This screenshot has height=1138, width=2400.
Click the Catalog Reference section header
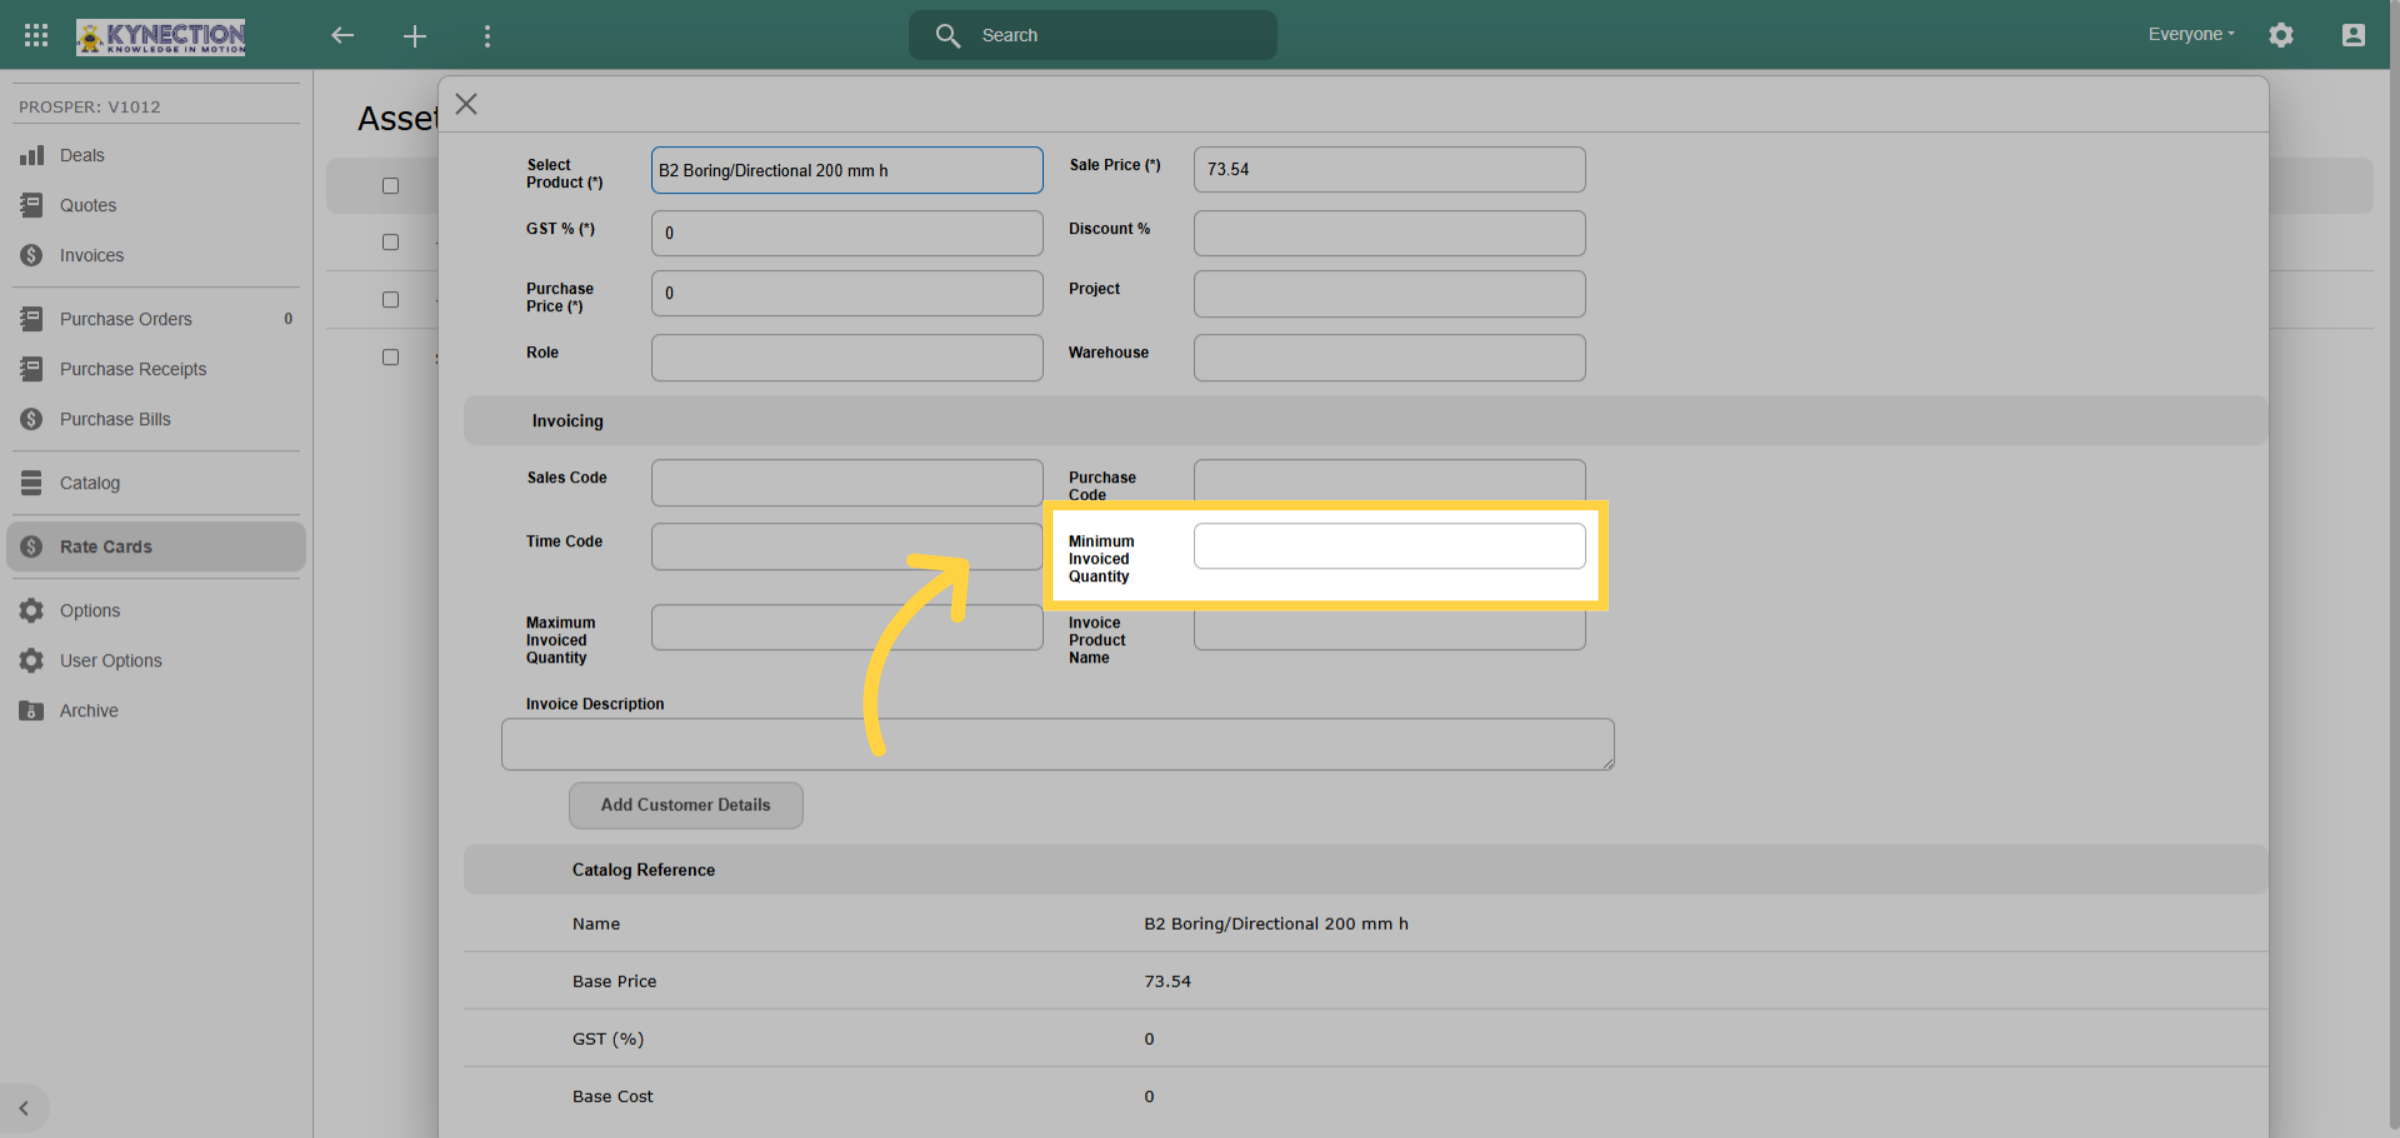tap(1365, 870)
